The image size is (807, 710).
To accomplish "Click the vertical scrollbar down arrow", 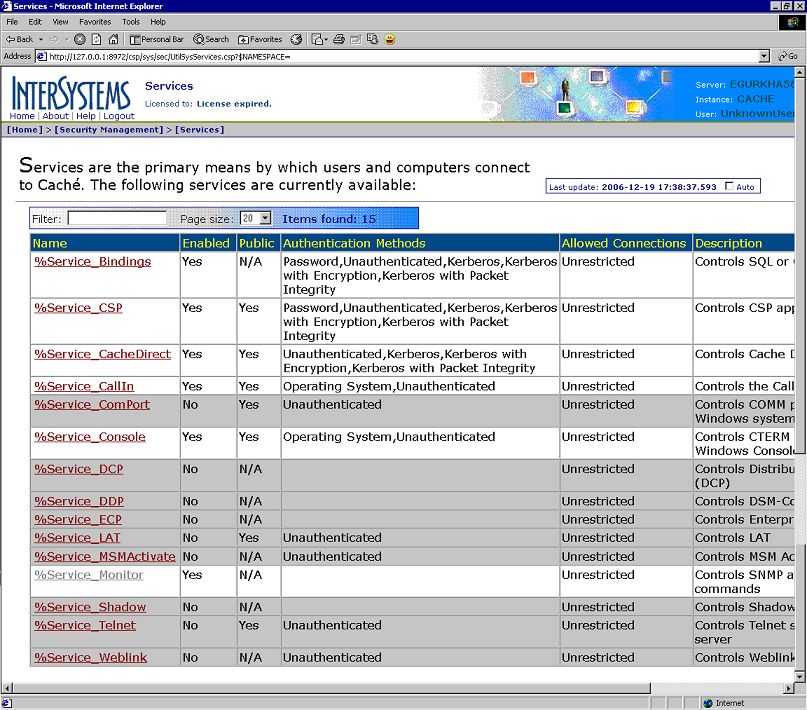I will (800, 676).
